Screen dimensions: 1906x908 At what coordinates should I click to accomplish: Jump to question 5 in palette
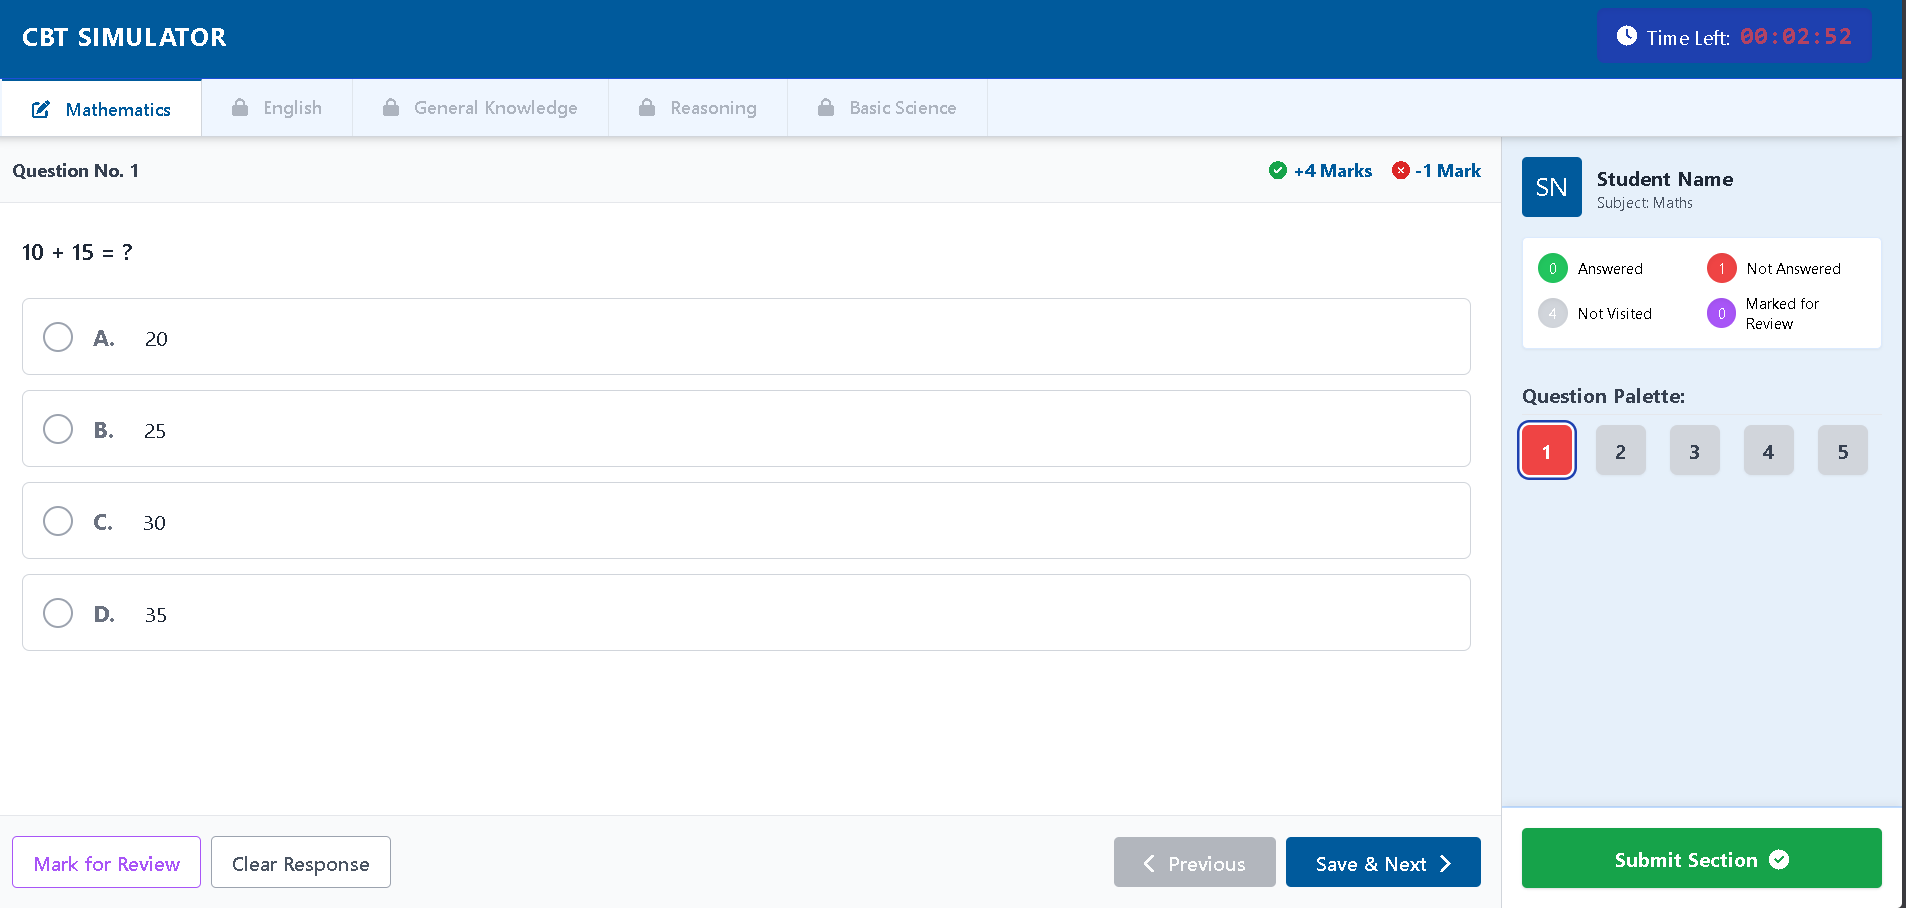pos(1843,450)
